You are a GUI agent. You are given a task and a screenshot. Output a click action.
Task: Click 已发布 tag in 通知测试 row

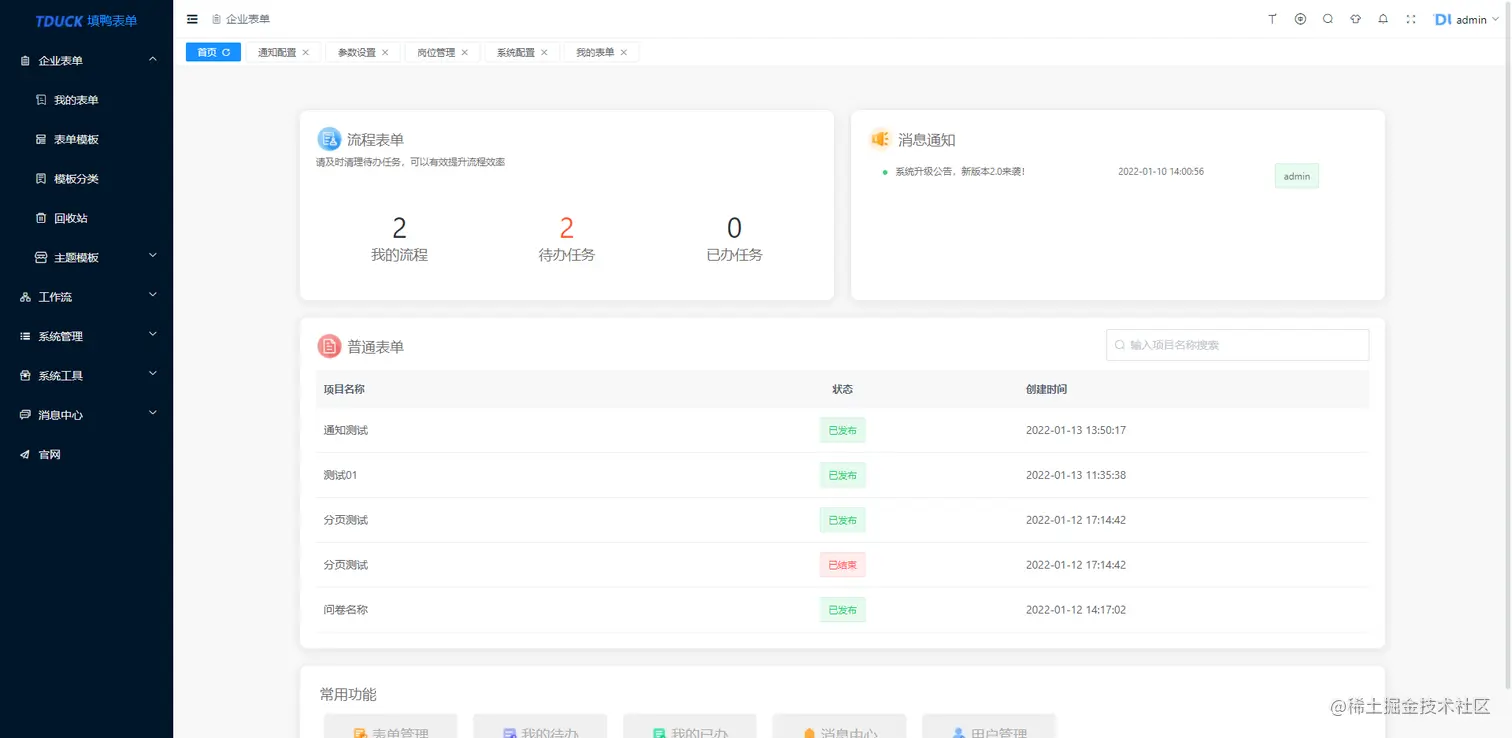pos(842,430)
